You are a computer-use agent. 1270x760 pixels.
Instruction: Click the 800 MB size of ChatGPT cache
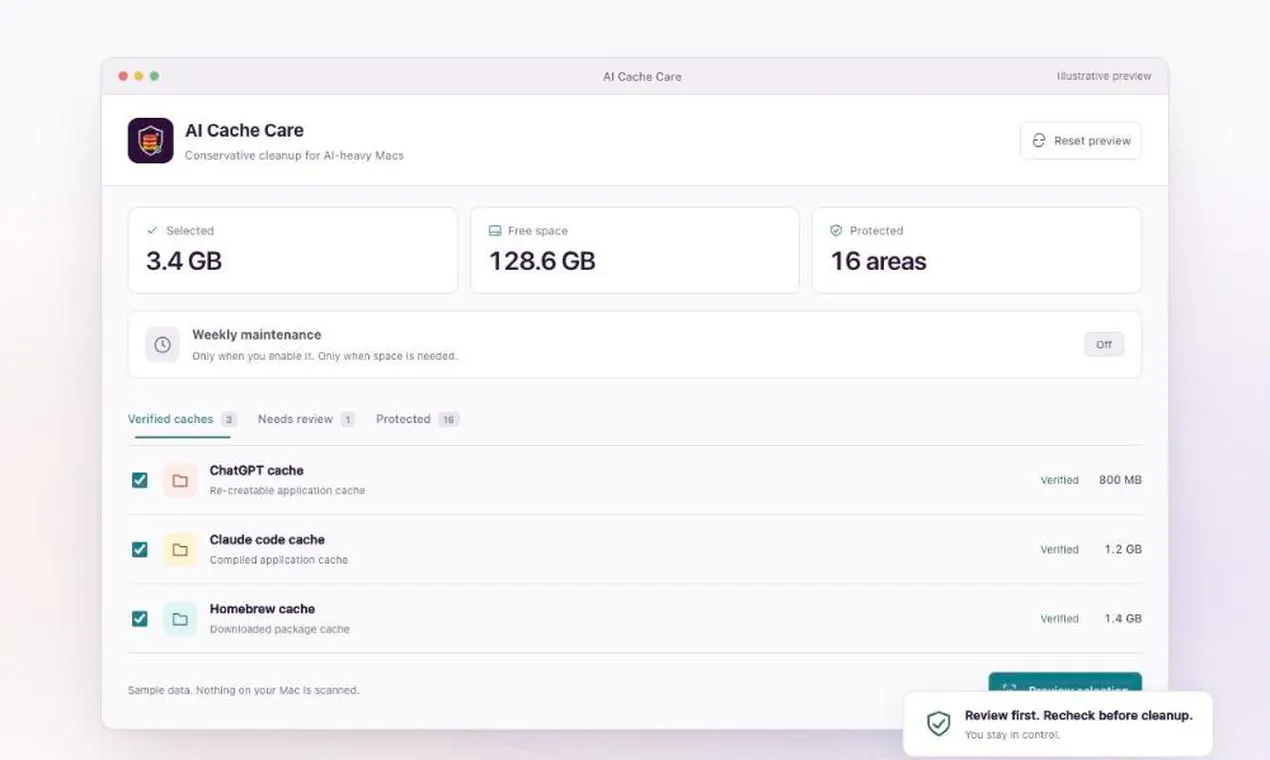(1120, 480)
